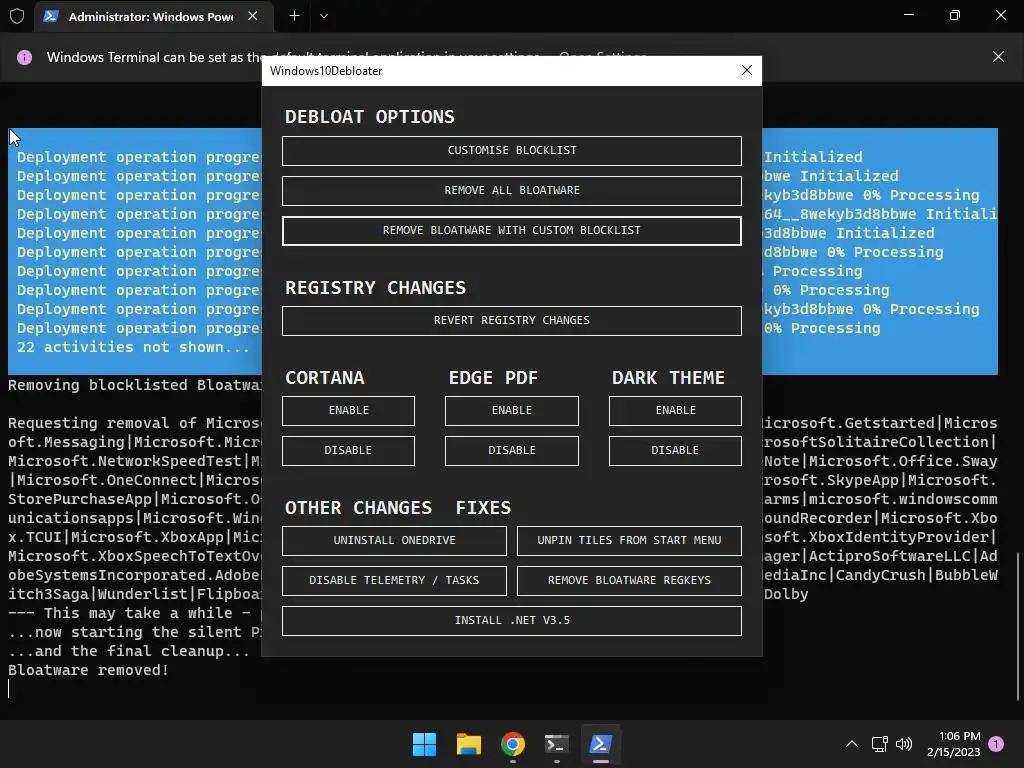Image resolution: width=1024 pixels, height=768 pixels.
Task: Open network status icon in tray
Action: 880,744
